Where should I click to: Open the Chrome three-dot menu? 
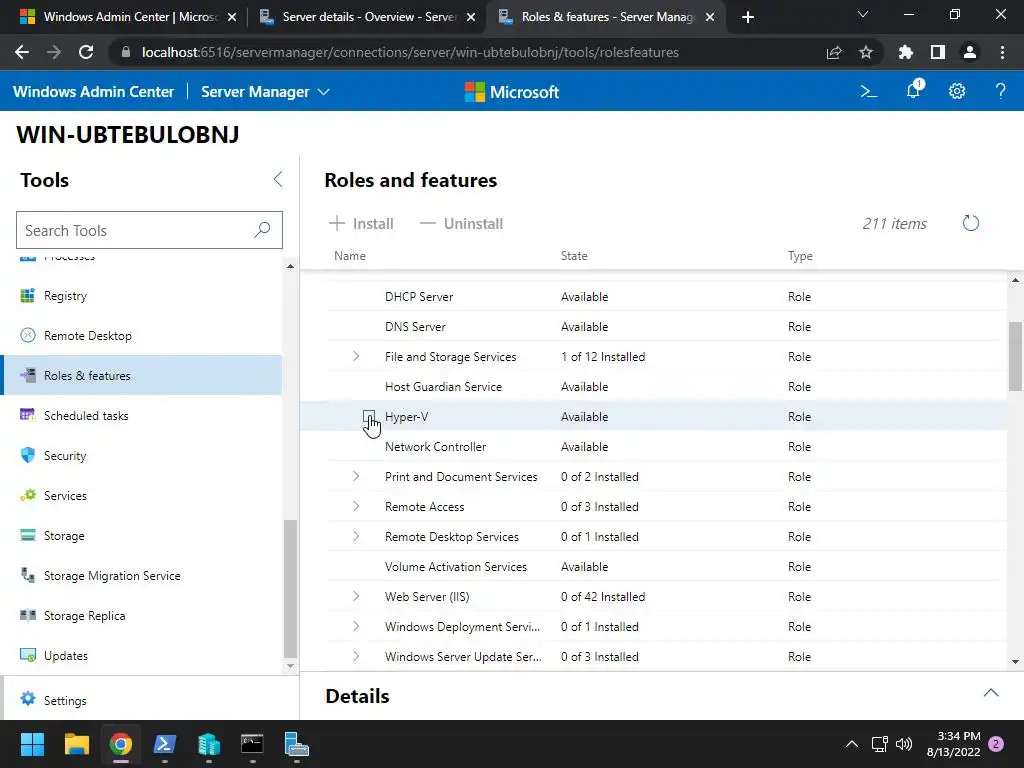(1002, 52)
